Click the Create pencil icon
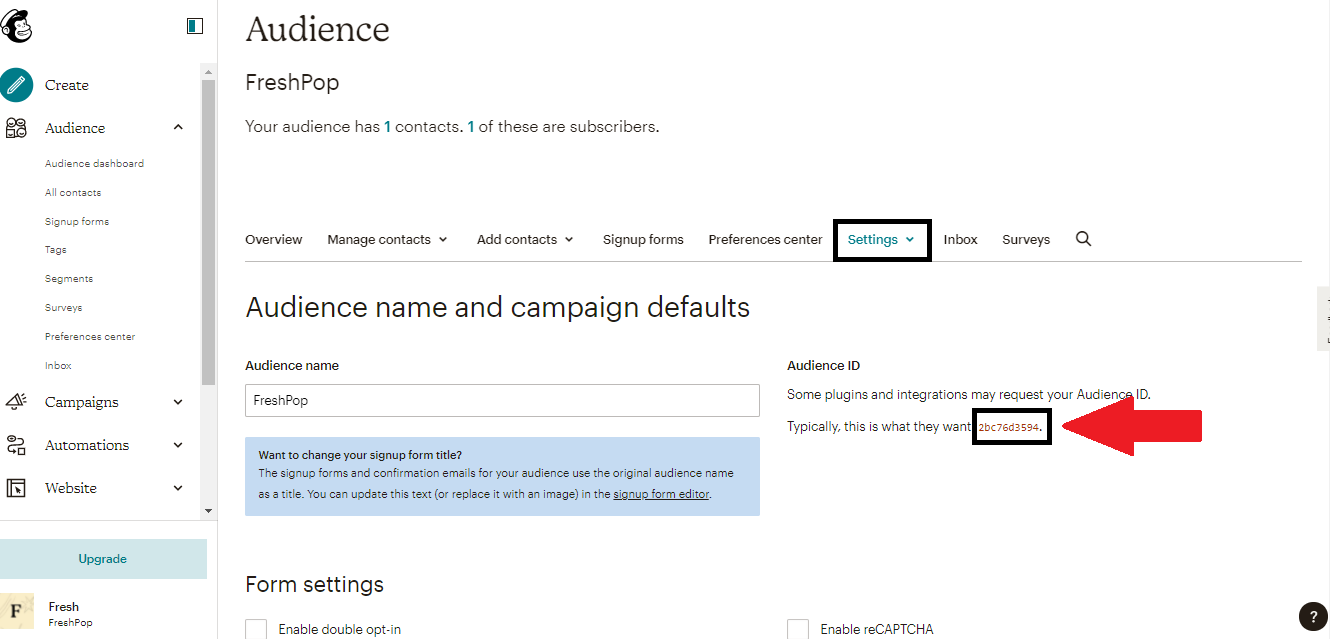This screenshot has width=1330, height=639. click(17, 85)
